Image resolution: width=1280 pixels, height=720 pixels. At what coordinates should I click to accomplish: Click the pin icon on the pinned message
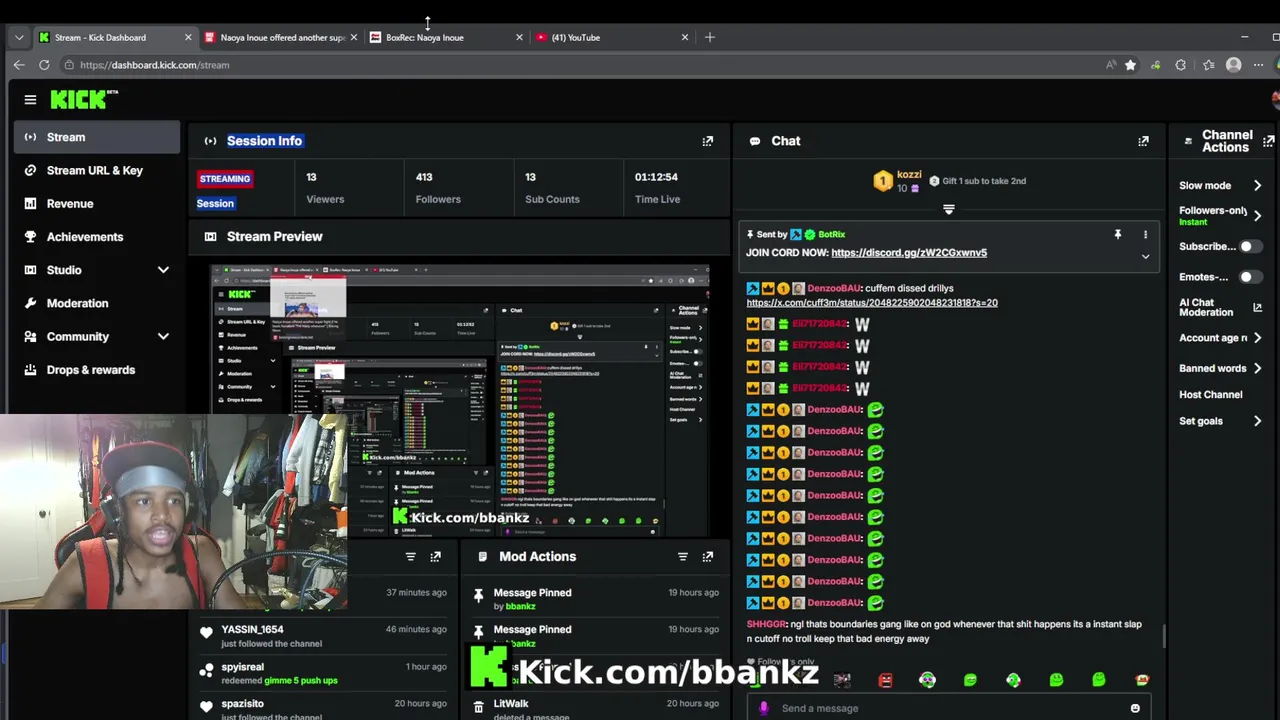1118,235
